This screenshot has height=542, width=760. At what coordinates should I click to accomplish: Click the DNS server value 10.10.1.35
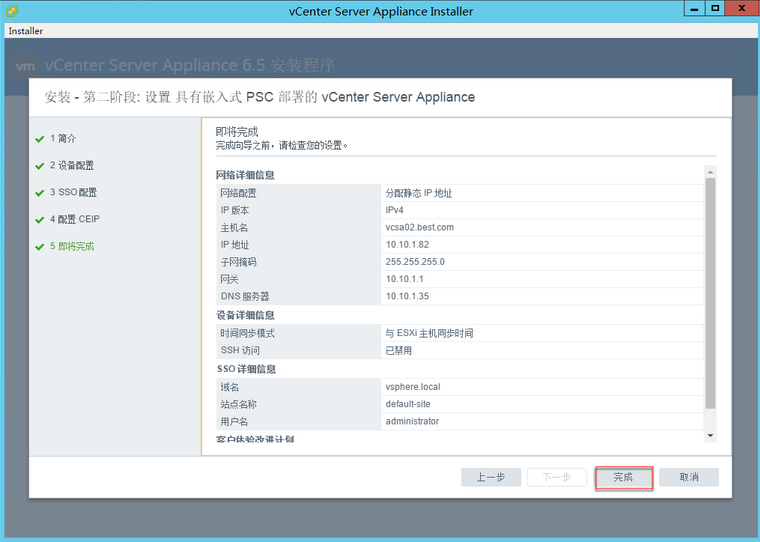pyautogui.click(x=407, y=296)
